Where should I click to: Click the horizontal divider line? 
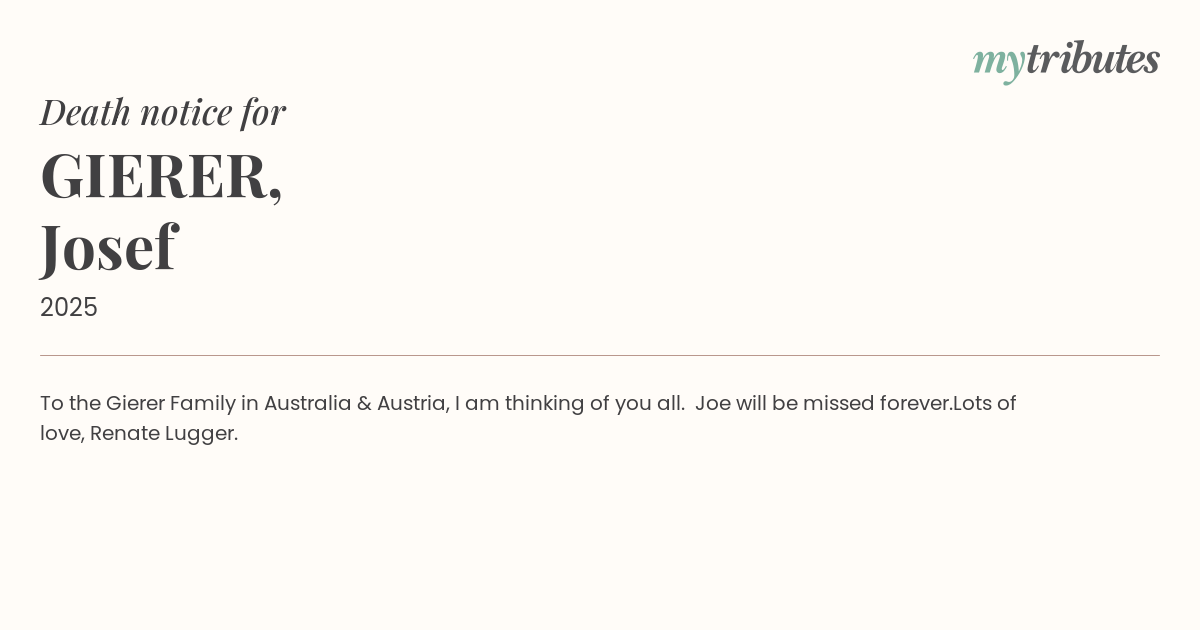pyautogui.click(x=600, y=355)
